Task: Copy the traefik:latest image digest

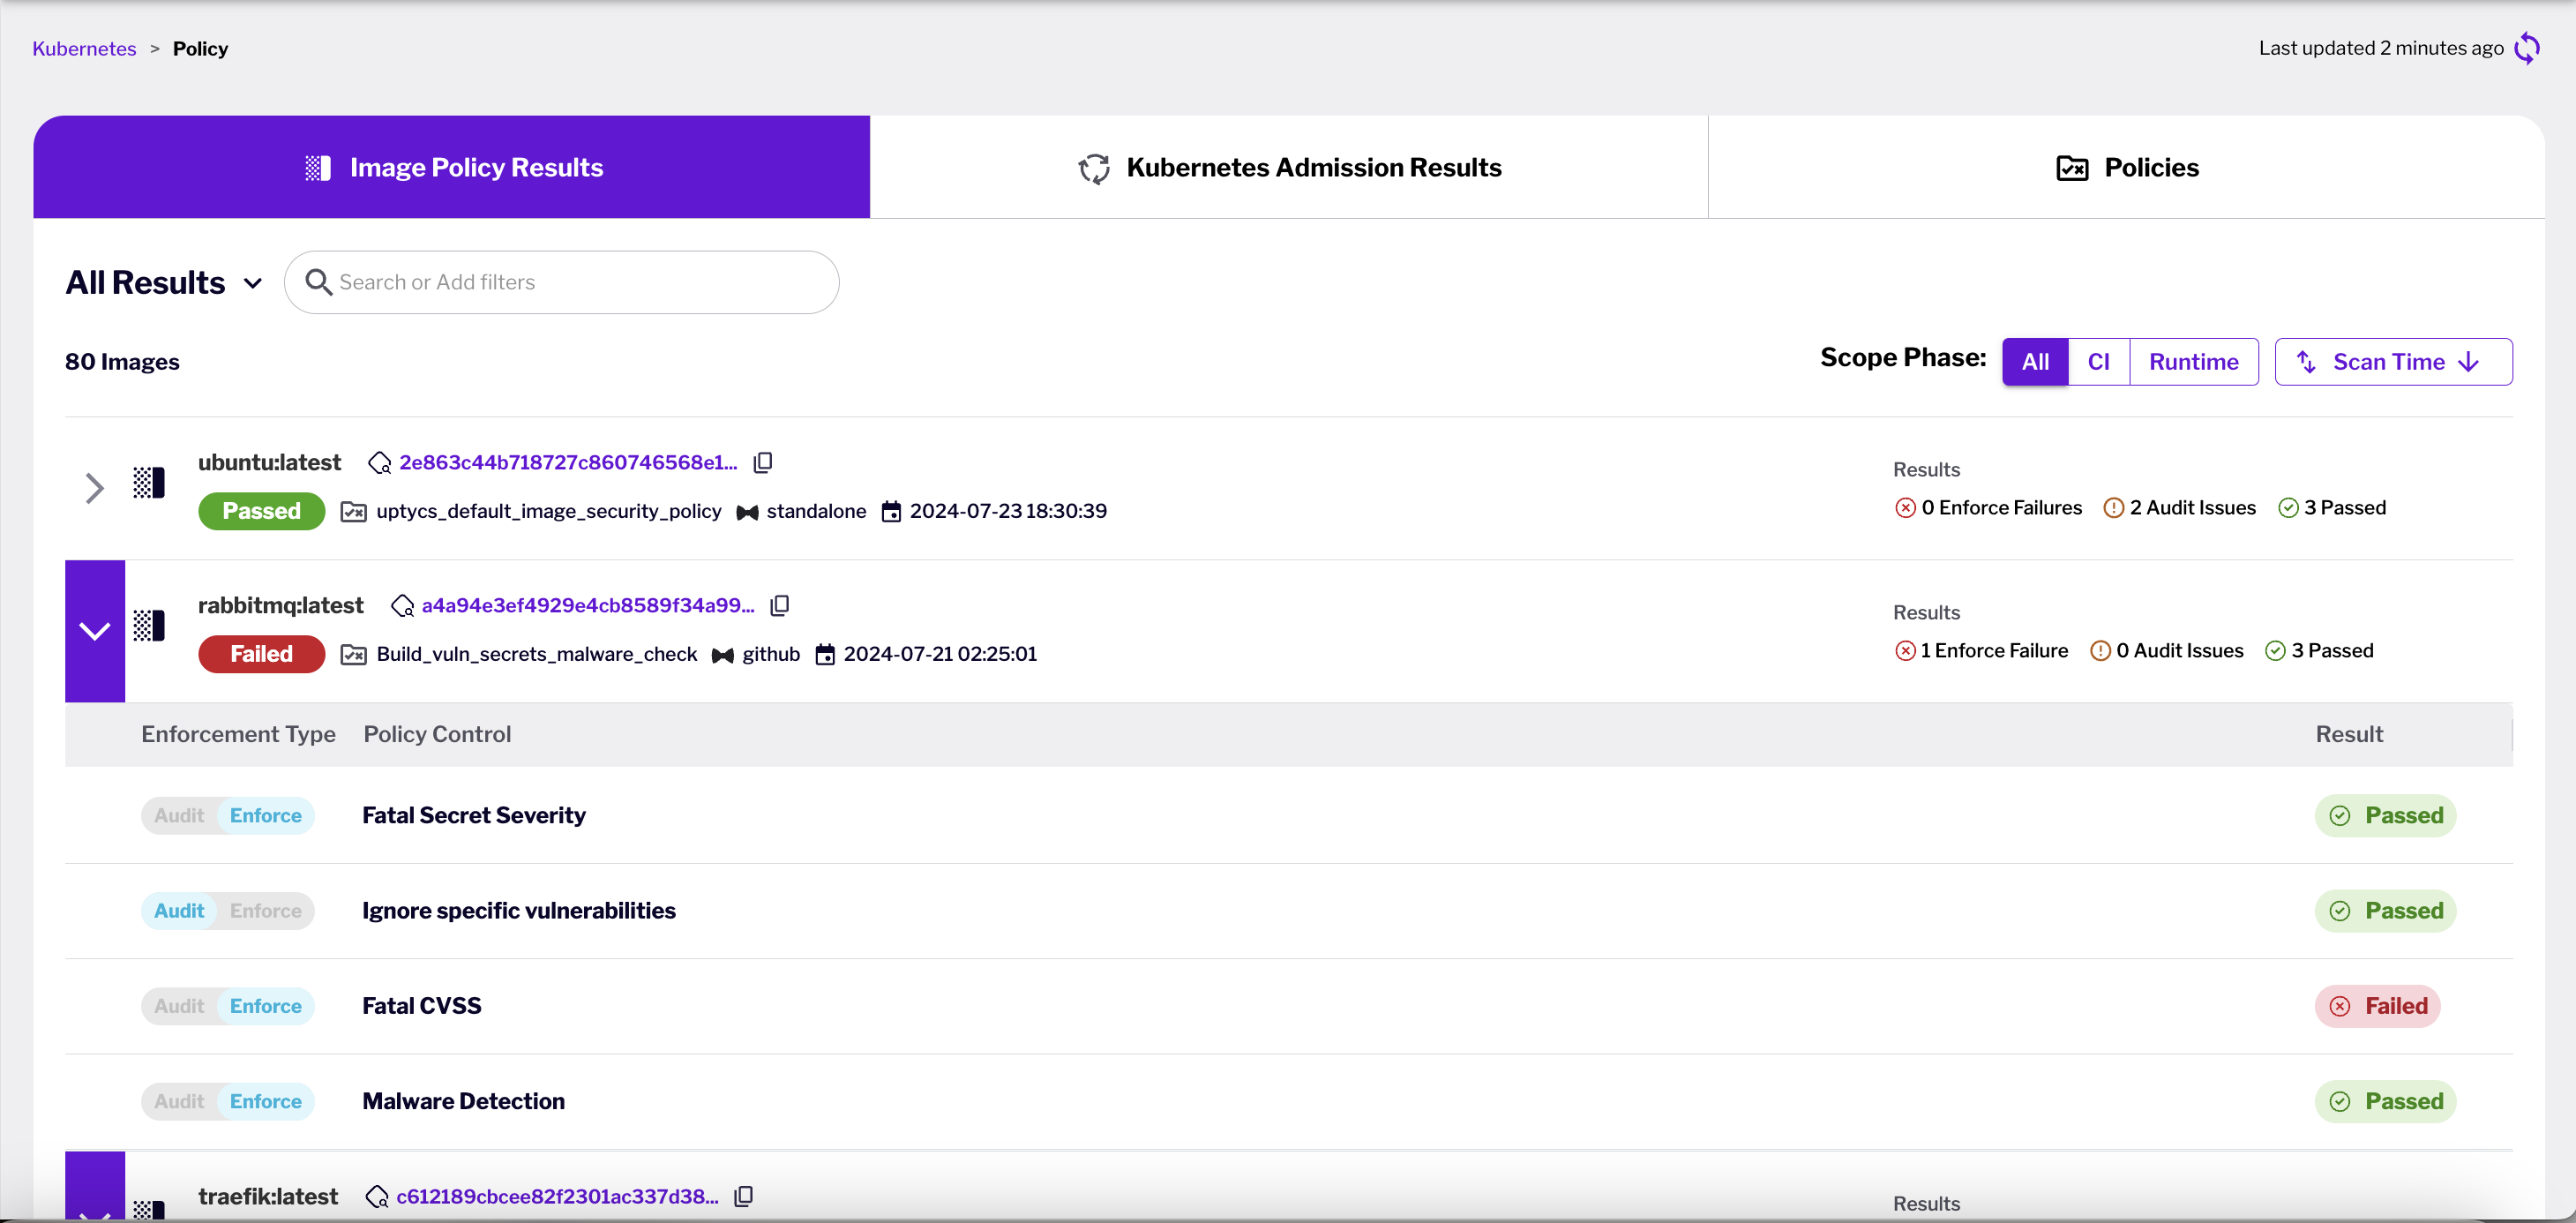Action: (x=743, y=1196)
